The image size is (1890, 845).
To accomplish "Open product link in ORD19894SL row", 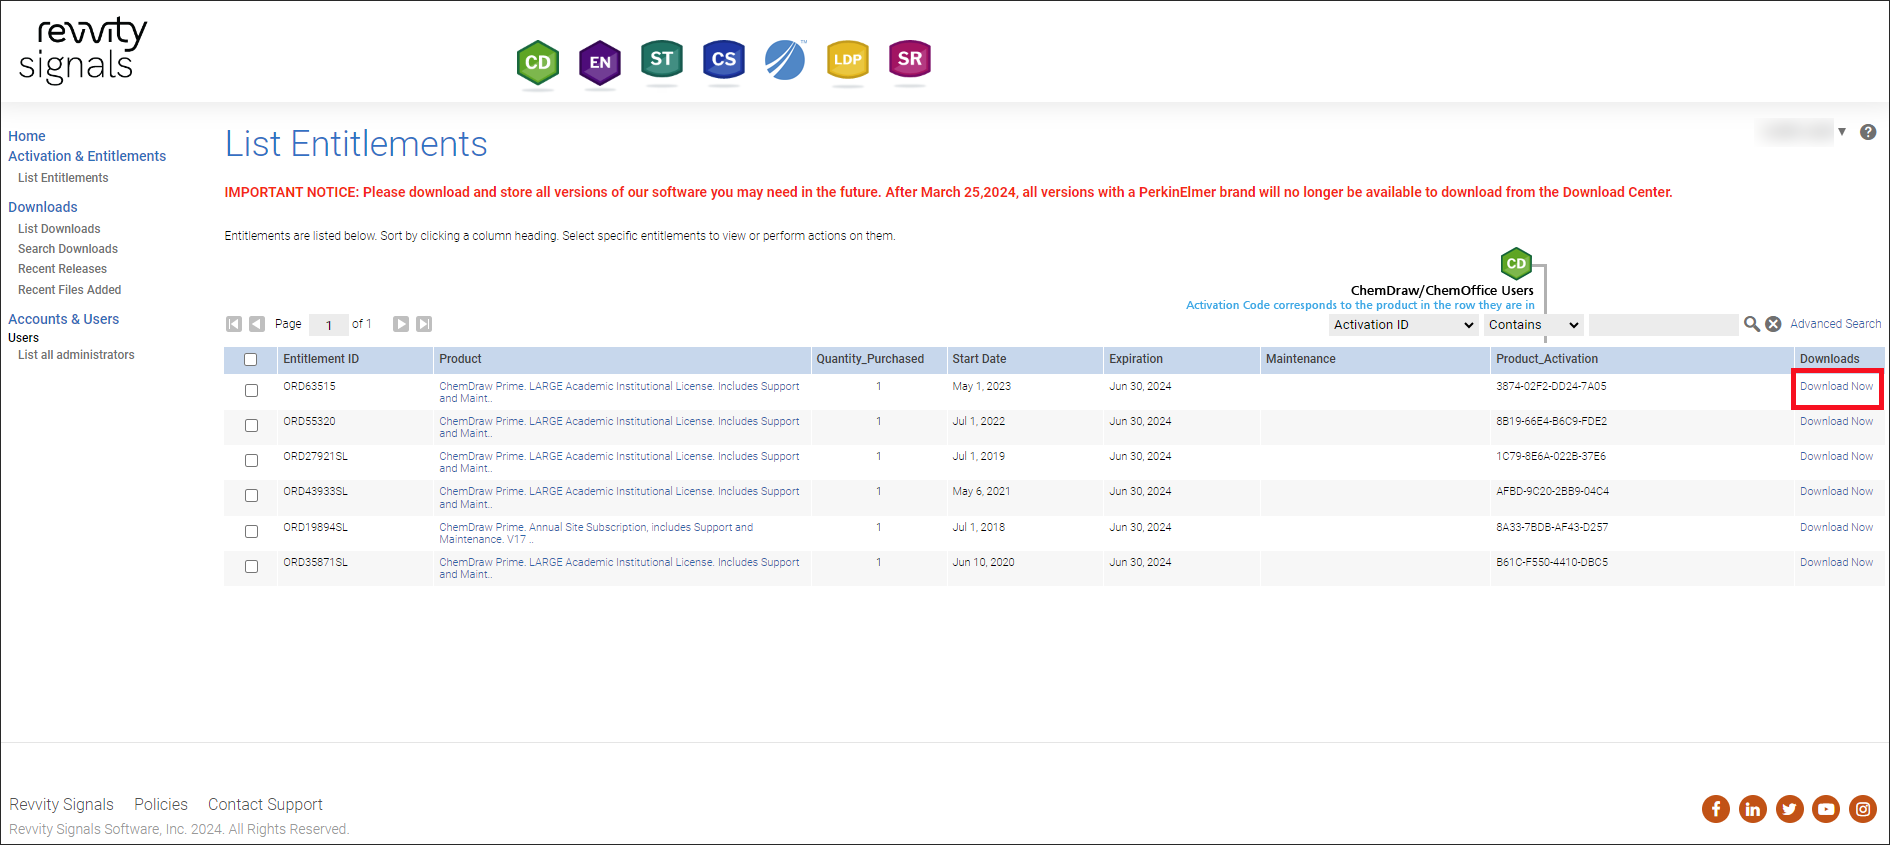I will (x=596, y=533).
